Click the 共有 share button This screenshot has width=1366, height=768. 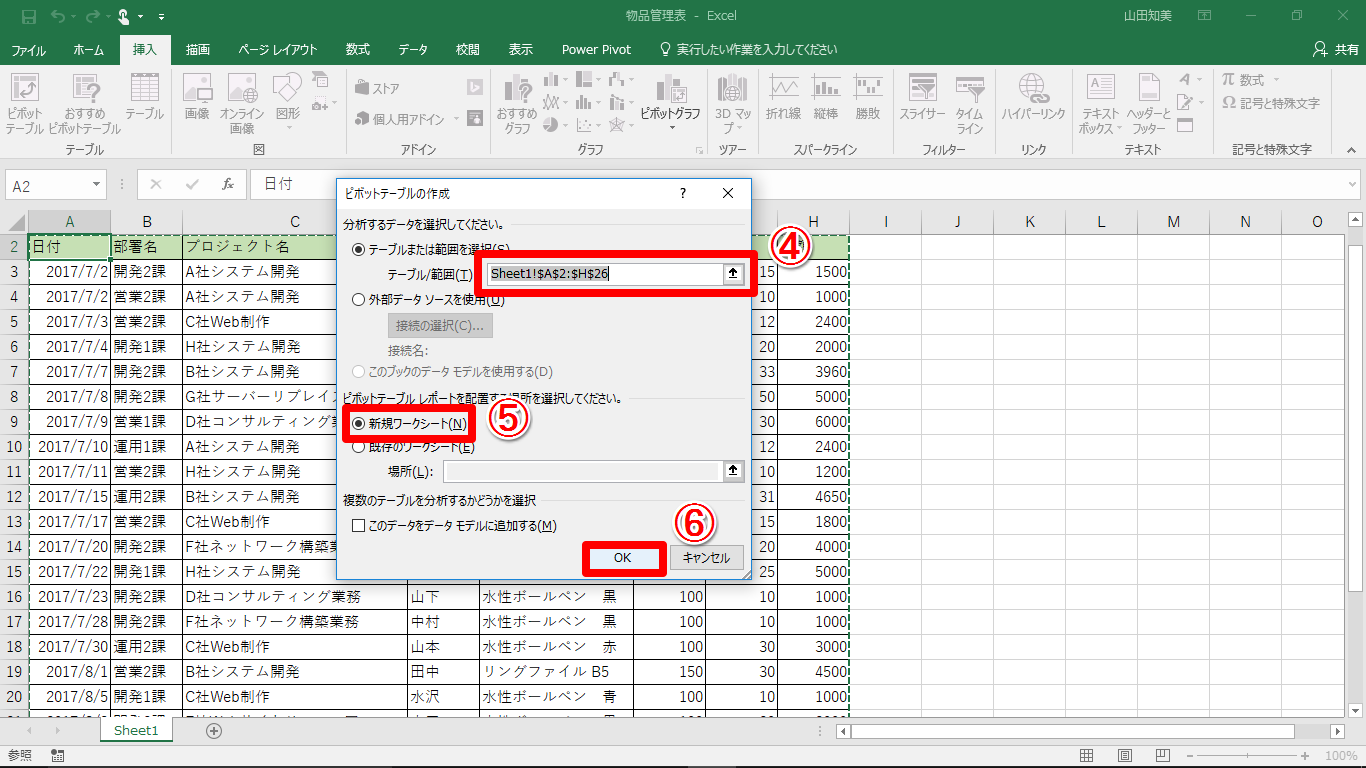[1336, 50]
